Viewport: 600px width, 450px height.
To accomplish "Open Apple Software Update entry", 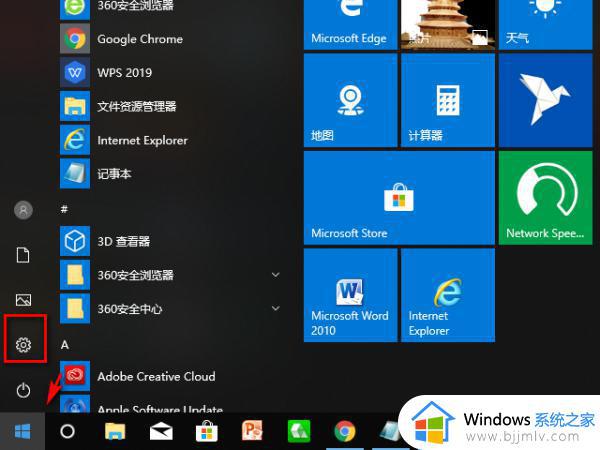I will (171, 404).
